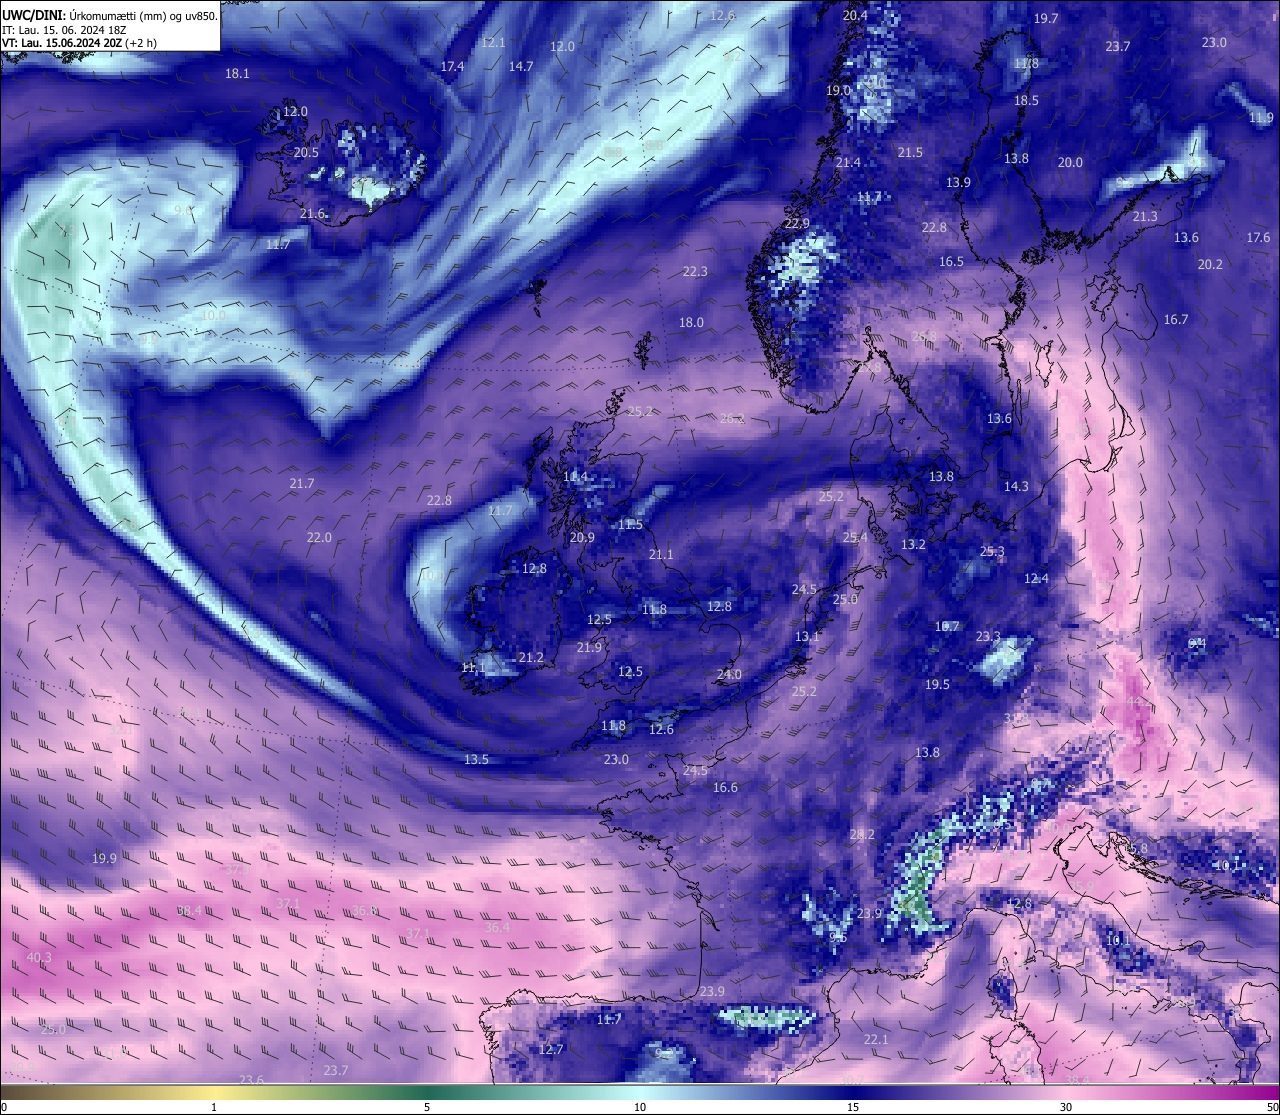This screenshot has height=1115, width=1280.
Task: Click the 14.3 value label
Action: coord(1016,487)
